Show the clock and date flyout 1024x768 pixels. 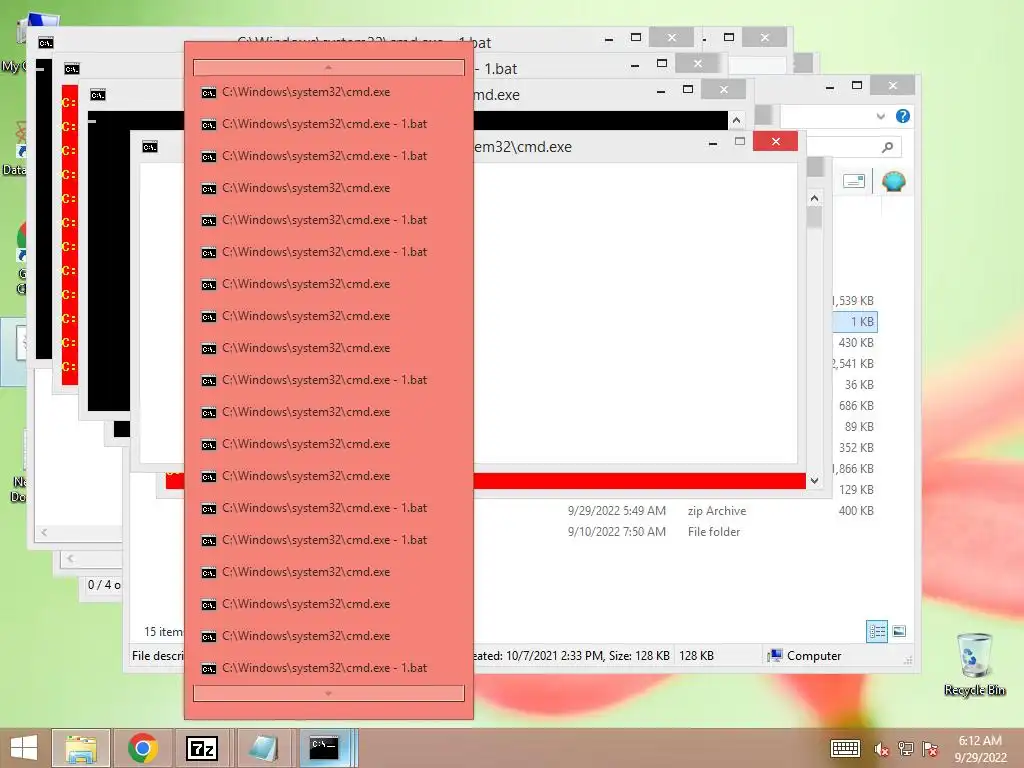coord(980,749)
